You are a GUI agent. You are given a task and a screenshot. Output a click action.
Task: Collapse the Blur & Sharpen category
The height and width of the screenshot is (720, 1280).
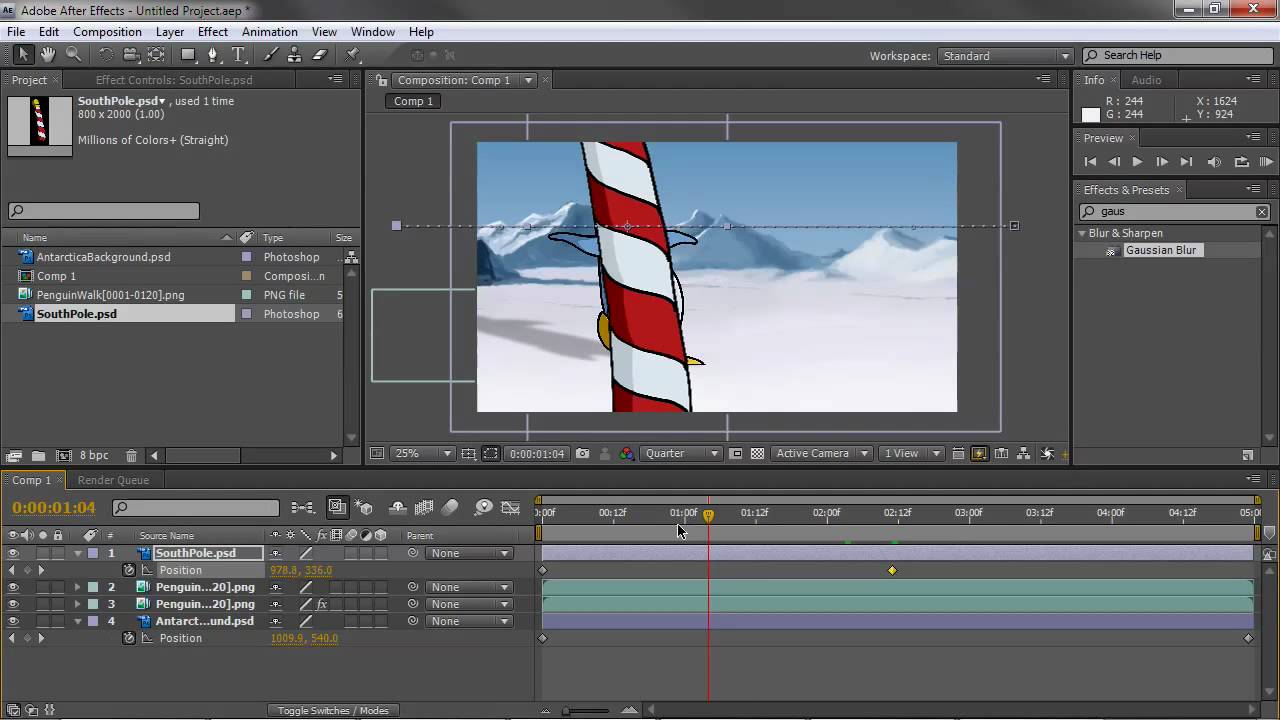point(1082,233)
